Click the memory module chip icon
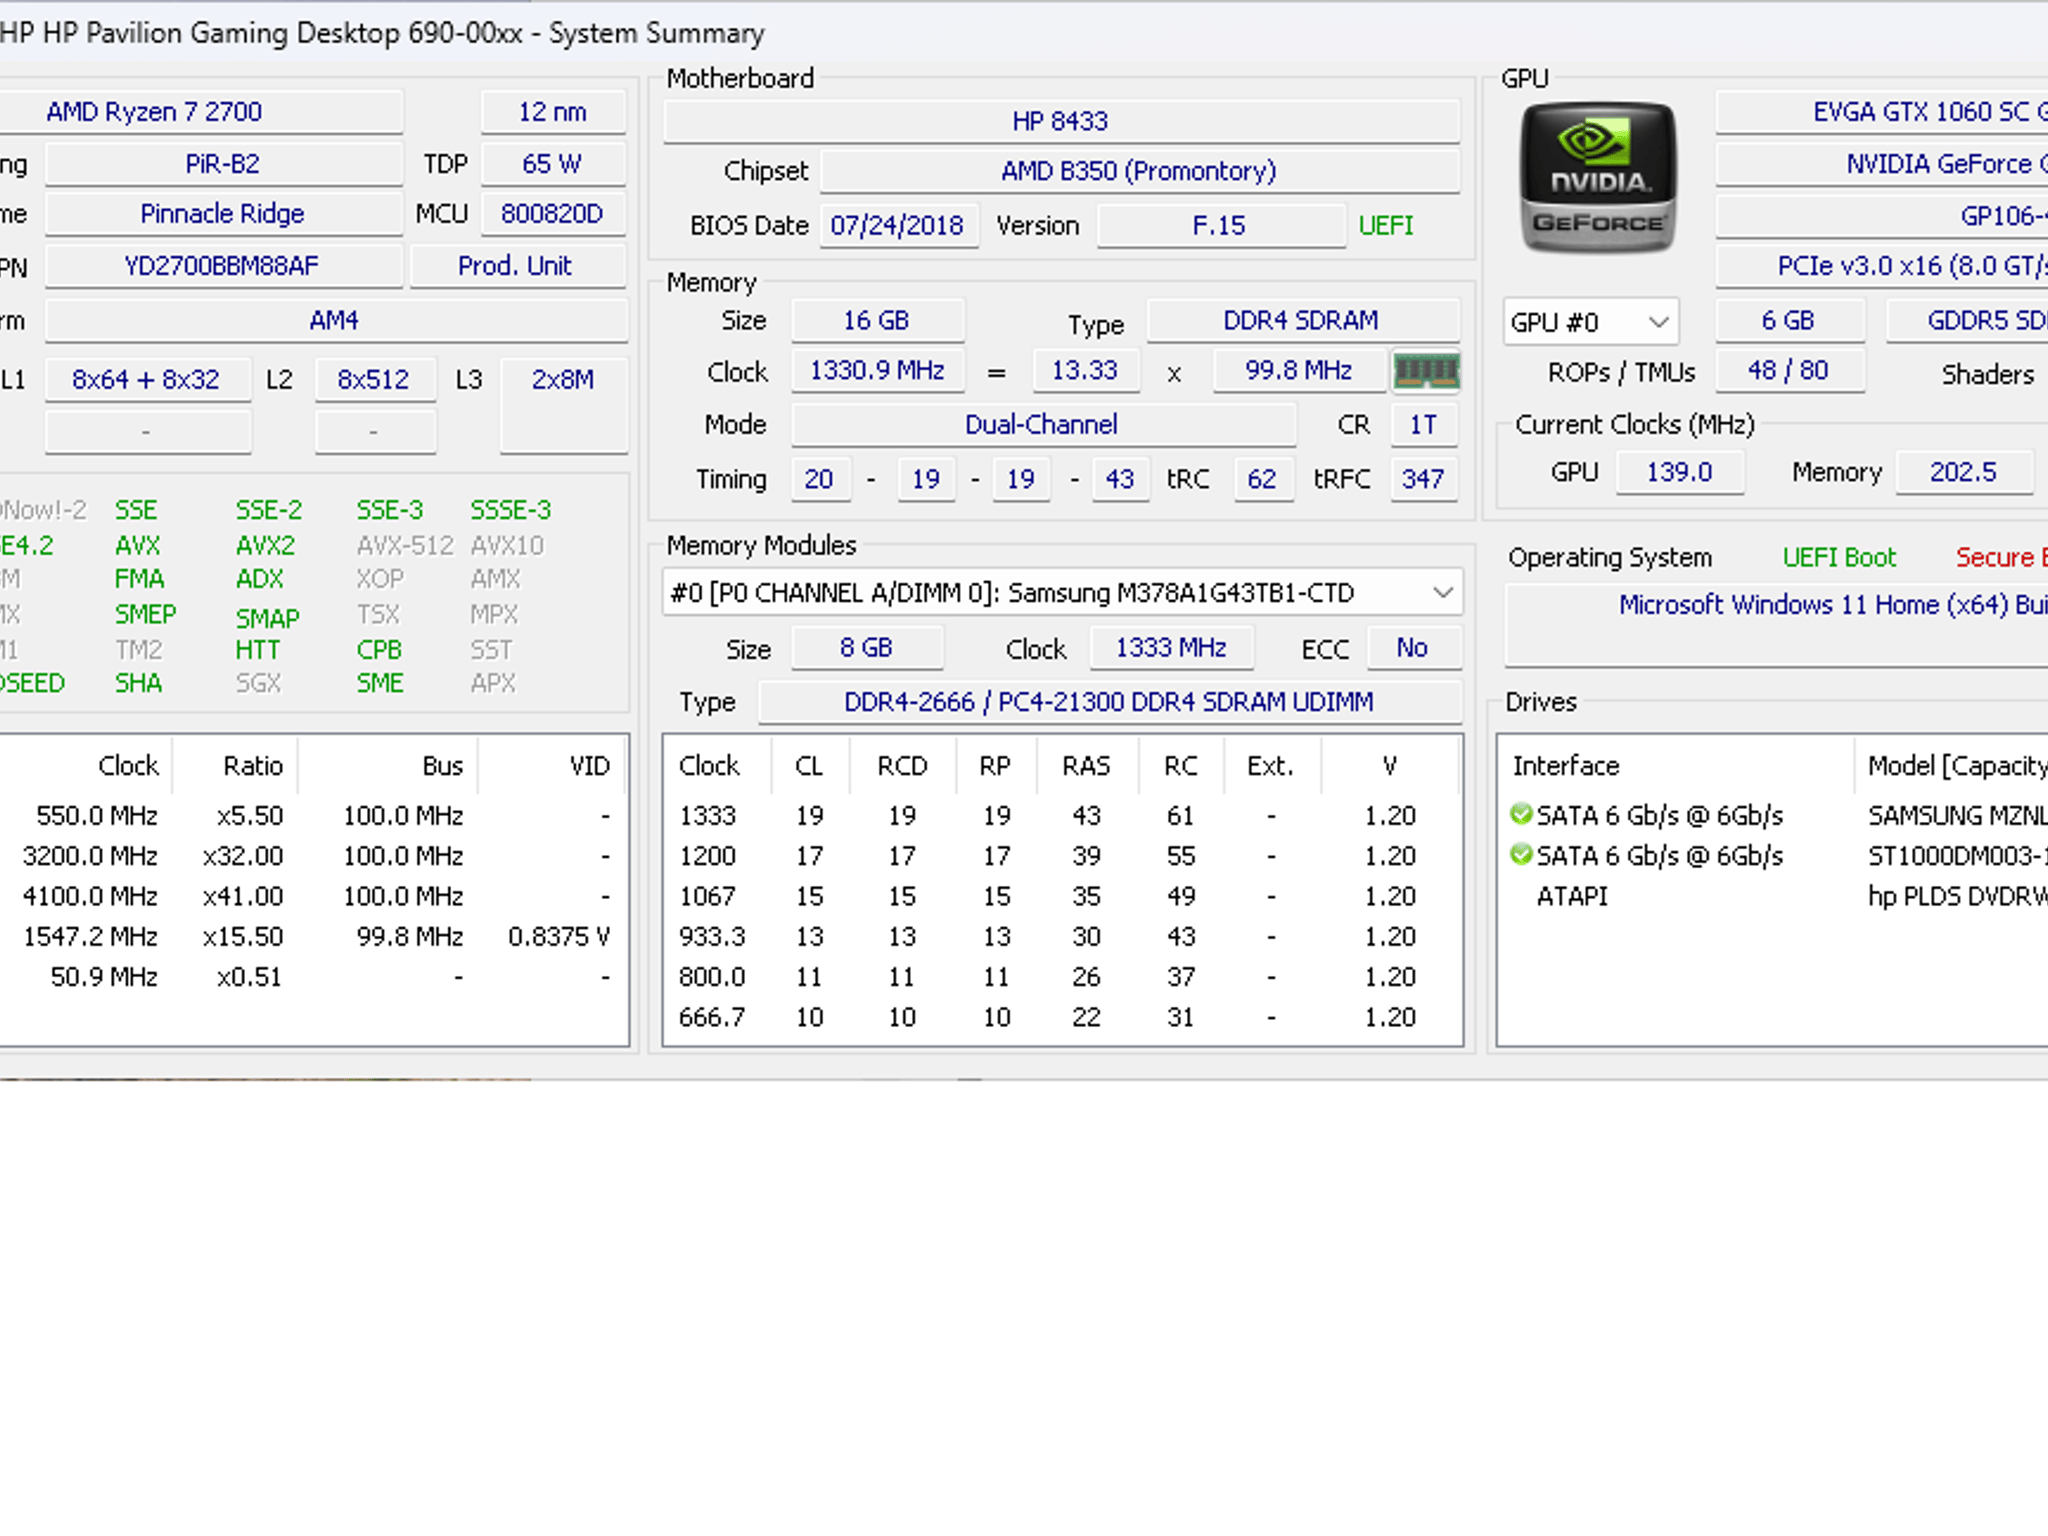Image resolution: width=2048 pixels, height=1536 pixels. pos(1426,371)
